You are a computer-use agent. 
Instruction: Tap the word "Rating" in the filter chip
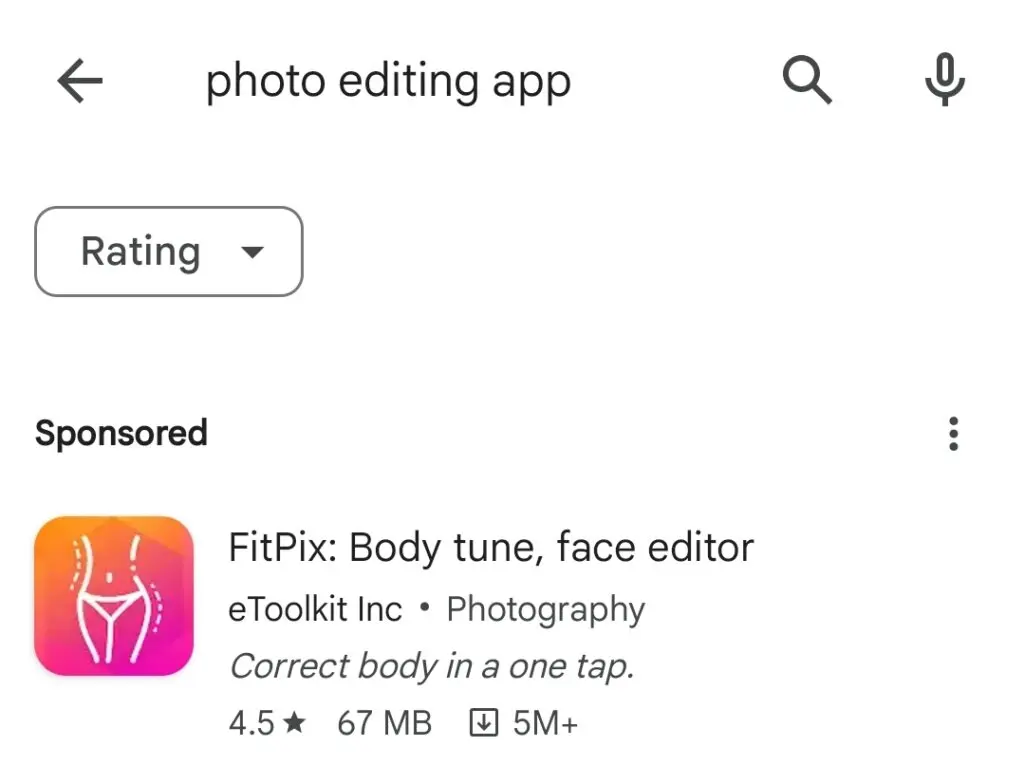click(140, 252)
